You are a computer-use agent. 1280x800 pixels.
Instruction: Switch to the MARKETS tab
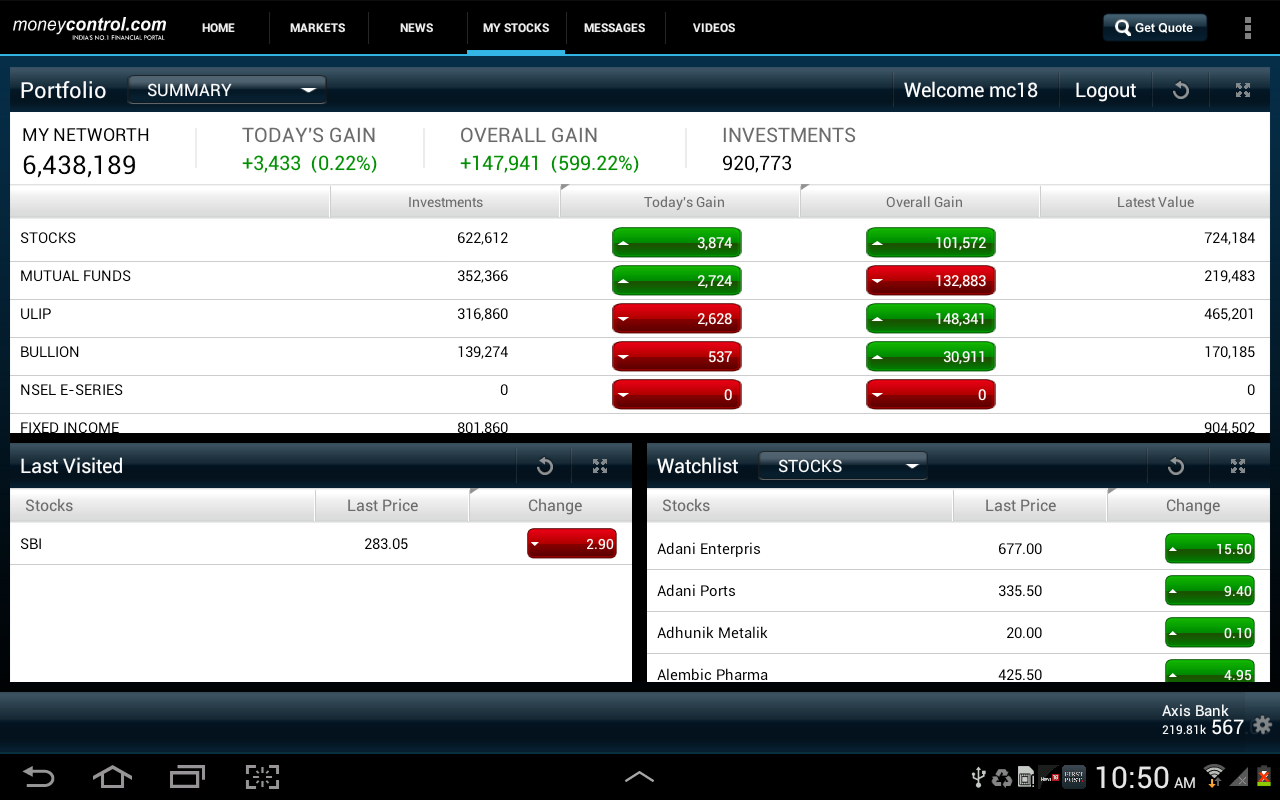coord(317,28)
